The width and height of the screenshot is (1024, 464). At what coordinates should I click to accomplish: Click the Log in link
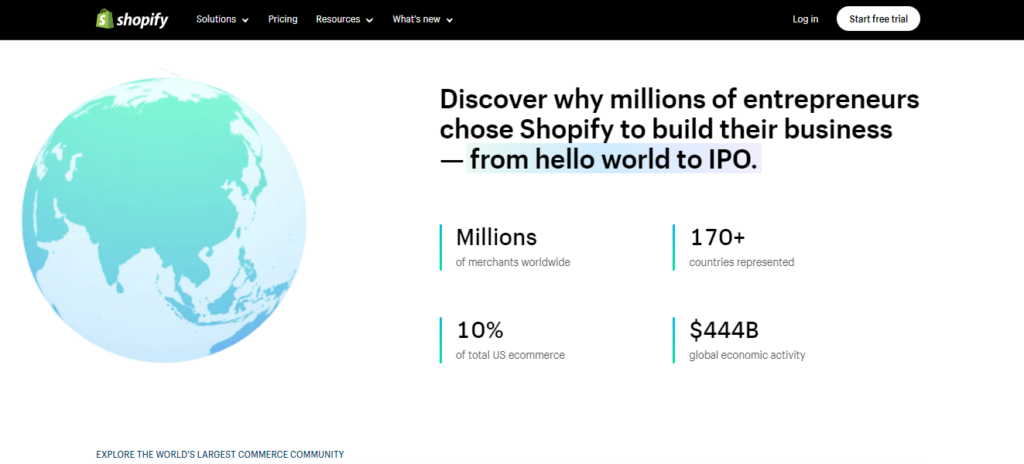(x=805, y=19)
